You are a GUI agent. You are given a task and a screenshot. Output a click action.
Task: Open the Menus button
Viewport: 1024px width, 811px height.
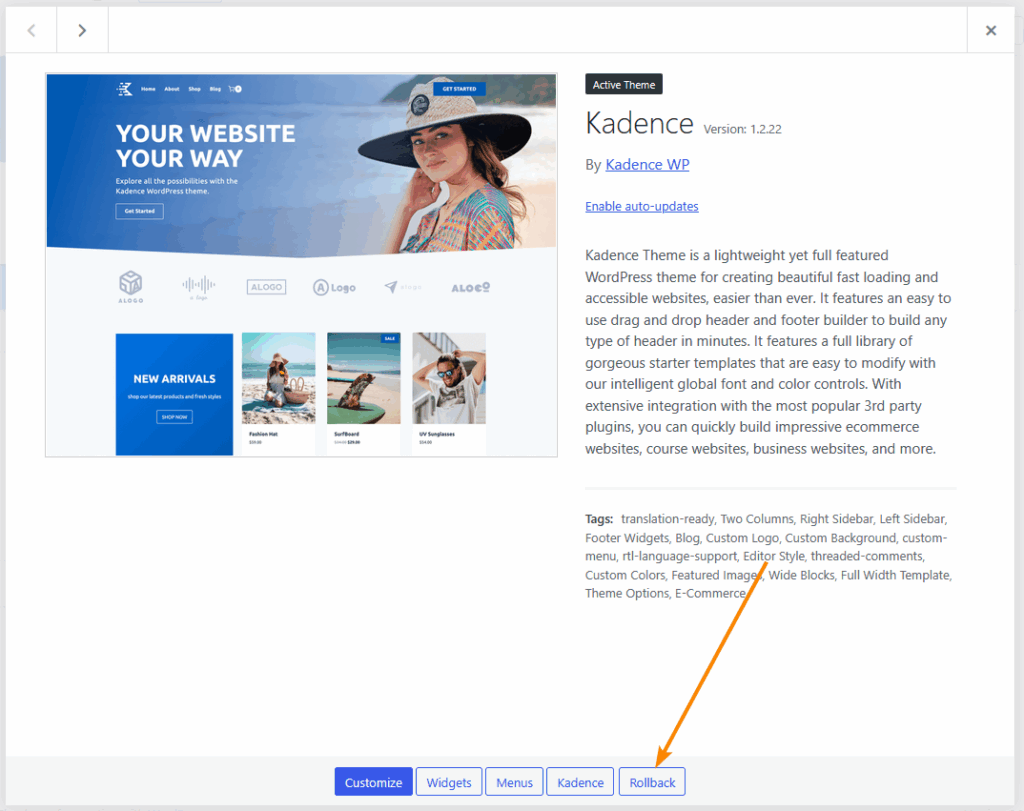coord(514,782)
